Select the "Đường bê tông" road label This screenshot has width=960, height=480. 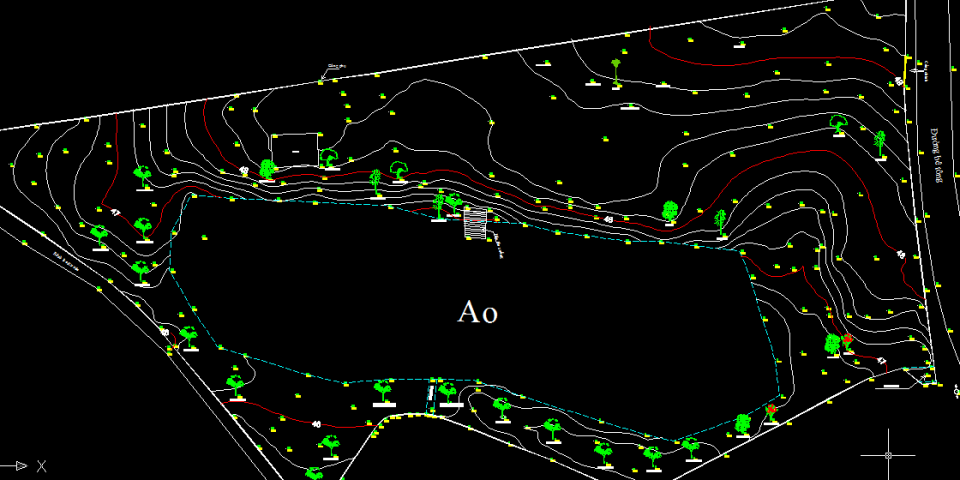coord(938,152)
